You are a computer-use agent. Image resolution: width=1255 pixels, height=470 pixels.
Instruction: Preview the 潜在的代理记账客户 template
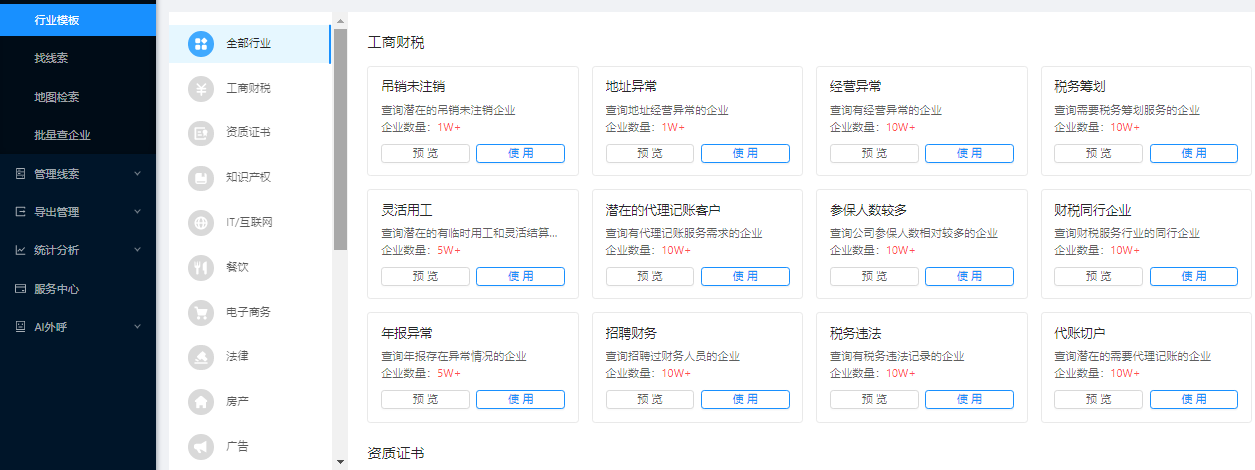click(650, 276)
